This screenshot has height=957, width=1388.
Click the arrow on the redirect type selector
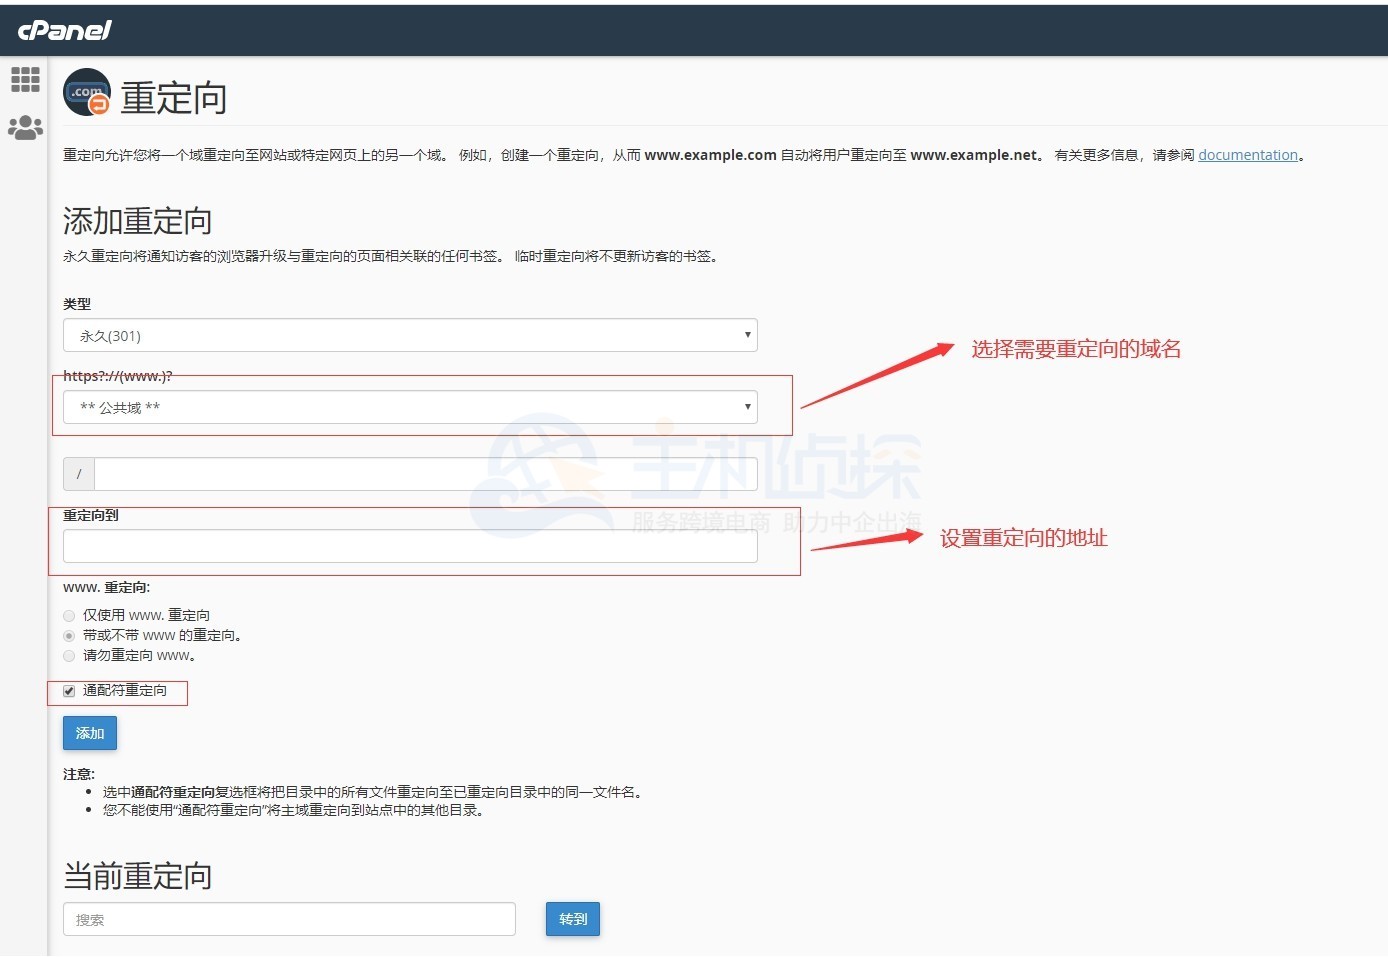pos(747,335)
